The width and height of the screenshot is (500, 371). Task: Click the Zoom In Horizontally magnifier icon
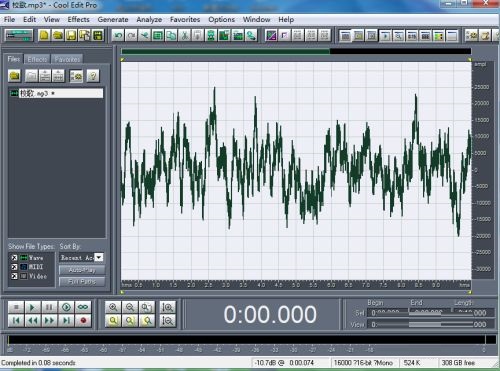pyautogui.click(x=113, y=307)
